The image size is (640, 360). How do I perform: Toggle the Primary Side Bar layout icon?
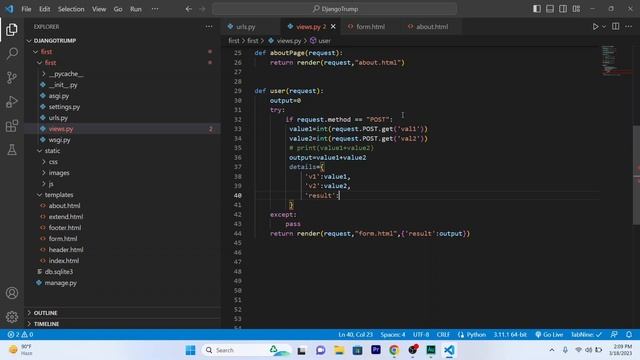click(x=537, y=9)
